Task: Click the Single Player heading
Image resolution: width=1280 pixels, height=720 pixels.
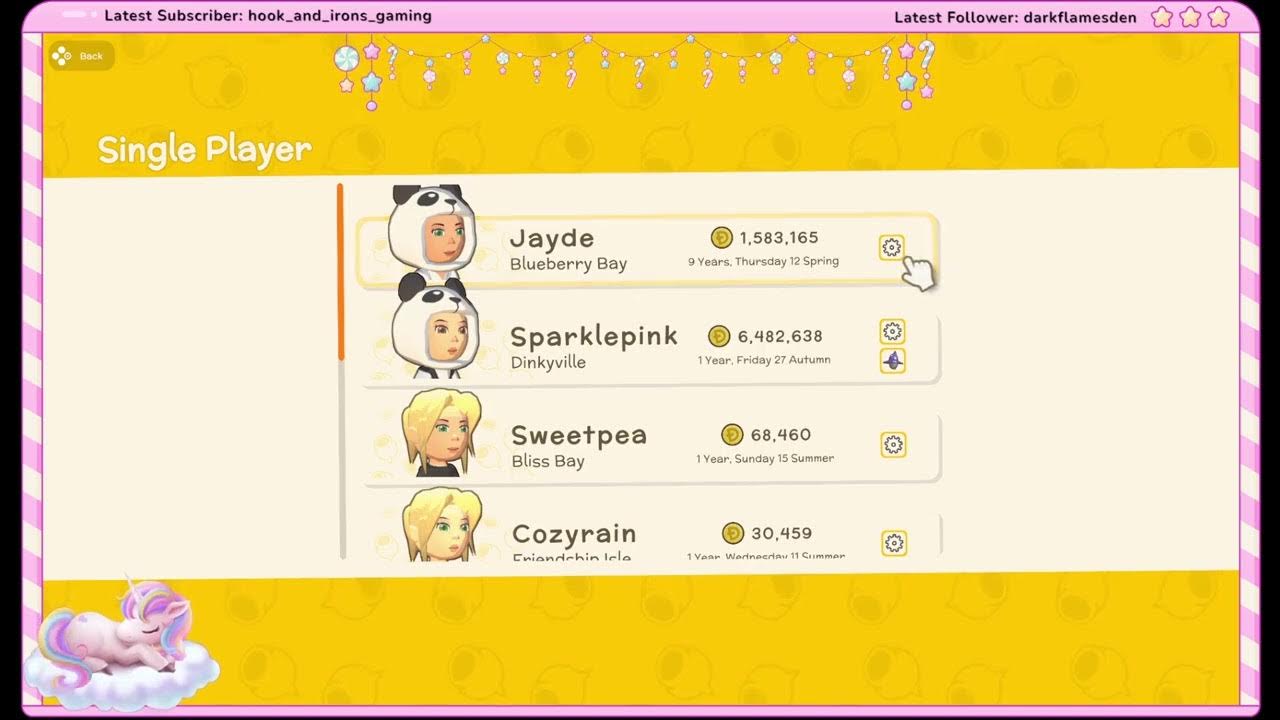Action: 204,149
